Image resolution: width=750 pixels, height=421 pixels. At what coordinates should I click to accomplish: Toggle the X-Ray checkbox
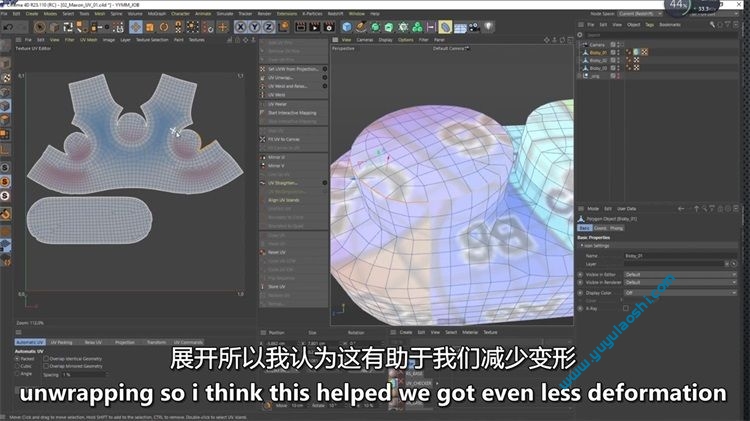(626, 309)
